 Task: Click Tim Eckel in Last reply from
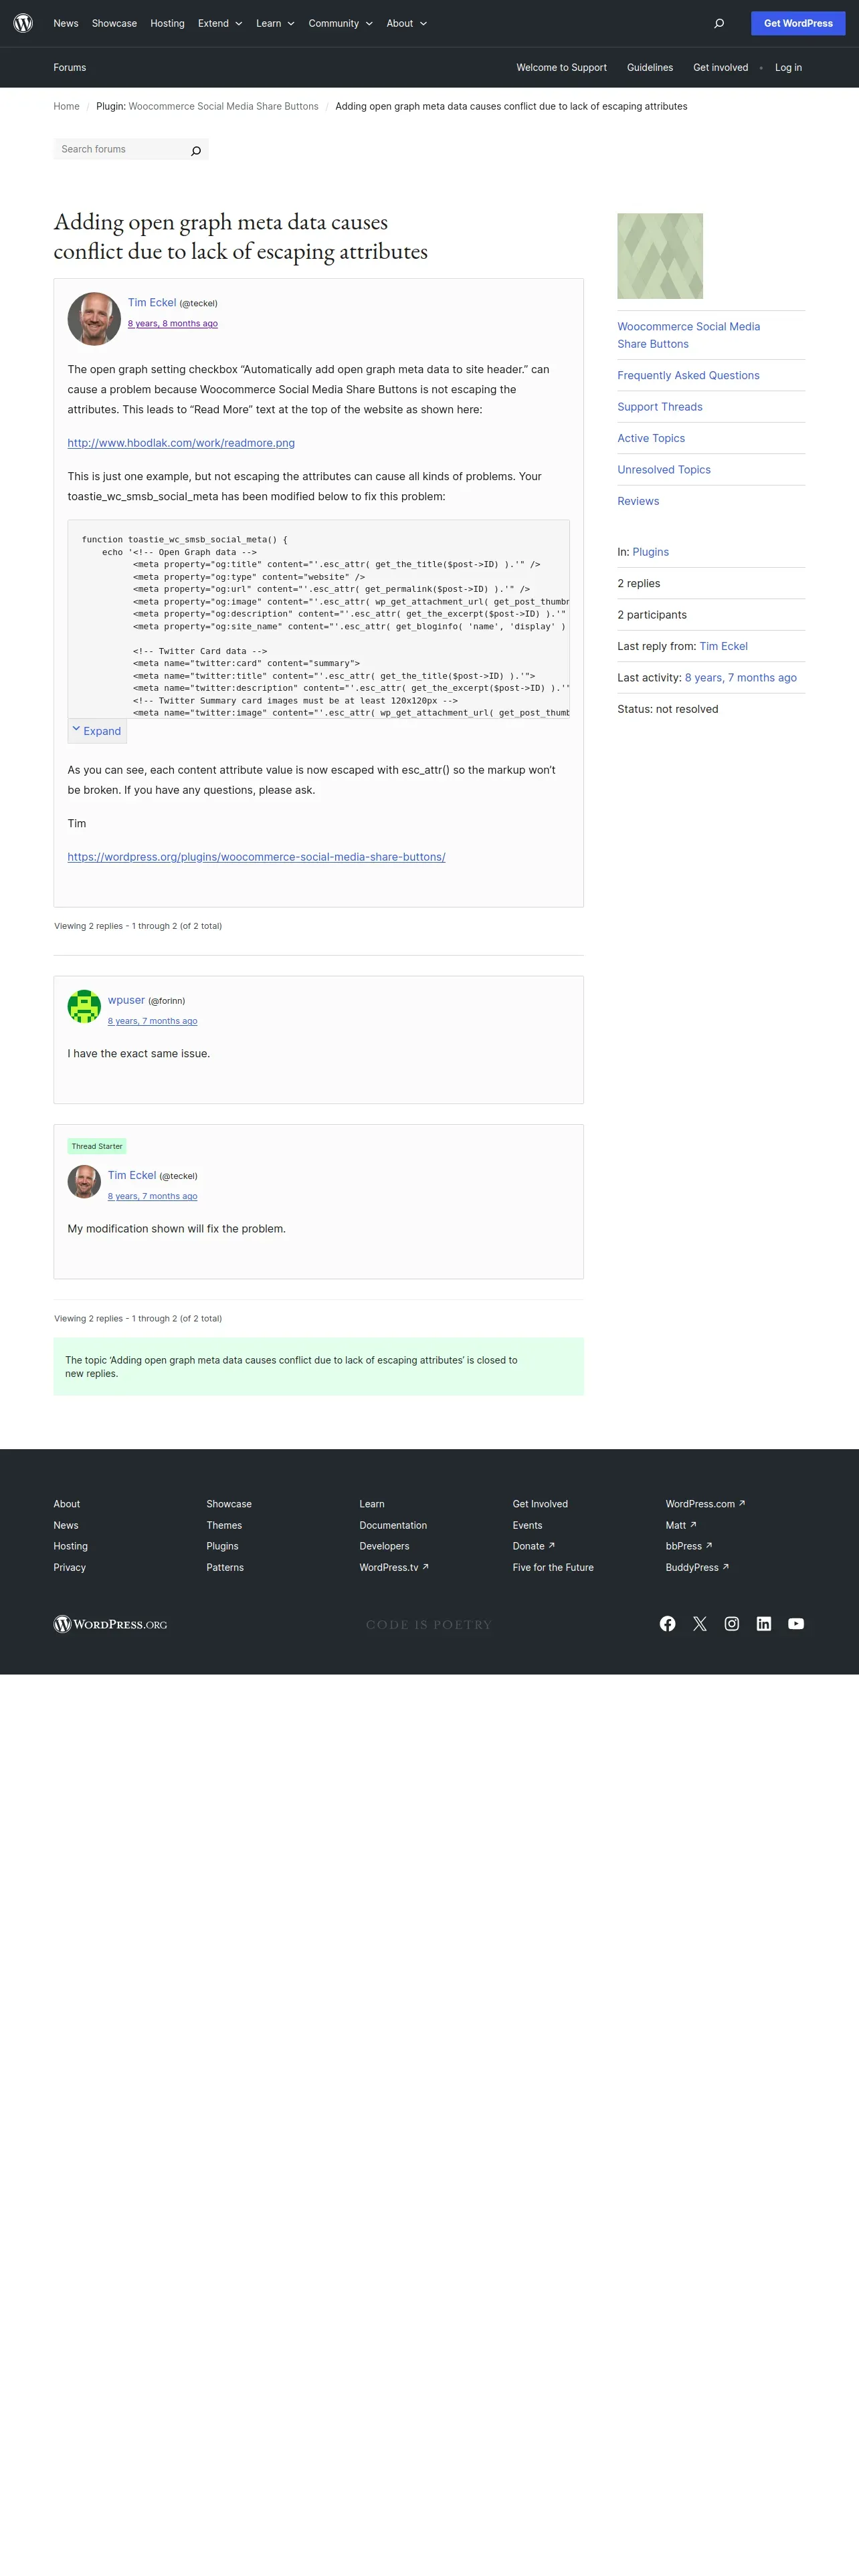723,646
